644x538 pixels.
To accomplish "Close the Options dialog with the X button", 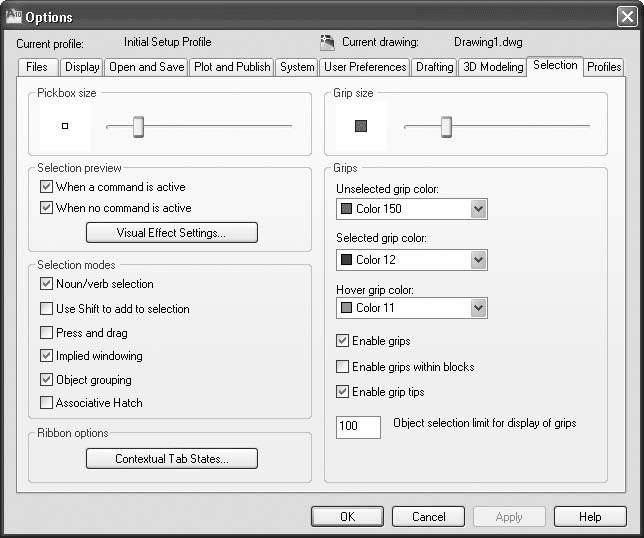I will (x=627, y=17).
